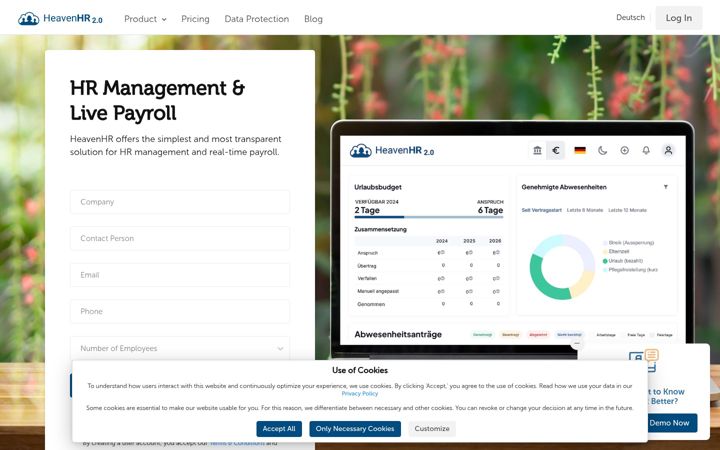
Task: Open the Pricing page
Action: (x=195, y=19)
